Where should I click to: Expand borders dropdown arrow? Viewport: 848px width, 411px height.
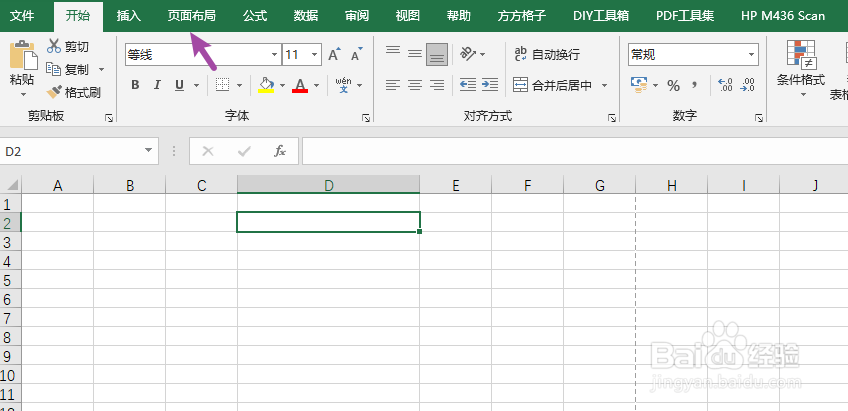coord(239,85)
